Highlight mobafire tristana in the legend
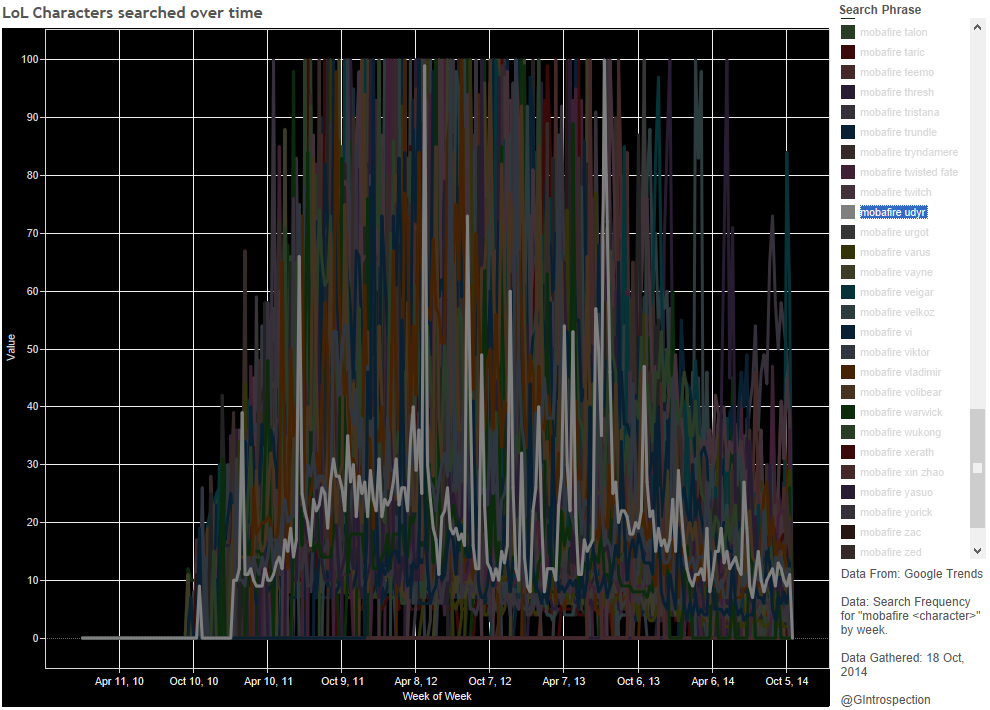990x710 pixels. (x=899, y=113)
